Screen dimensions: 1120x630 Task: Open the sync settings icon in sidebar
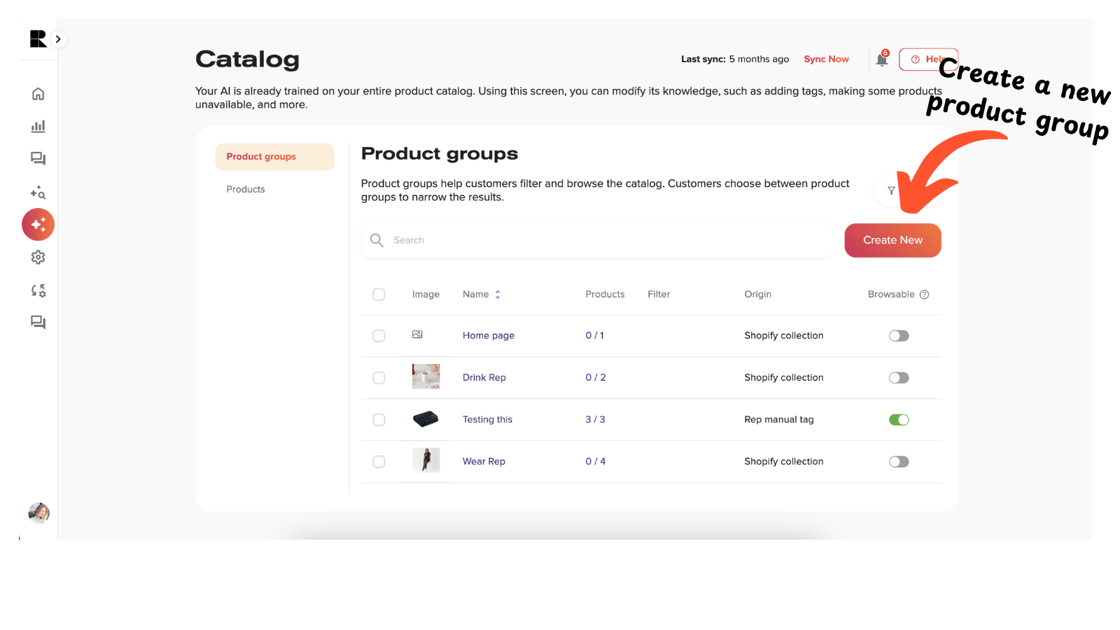[x=38, y=290]
